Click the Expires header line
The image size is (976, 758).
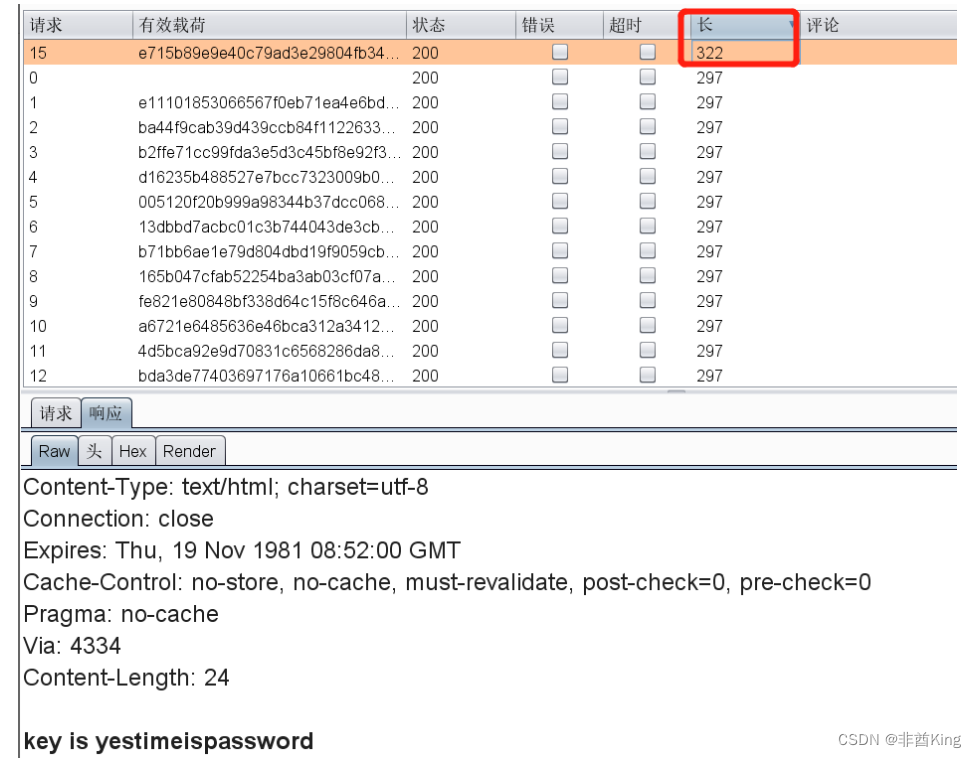[x=242, y=550]
